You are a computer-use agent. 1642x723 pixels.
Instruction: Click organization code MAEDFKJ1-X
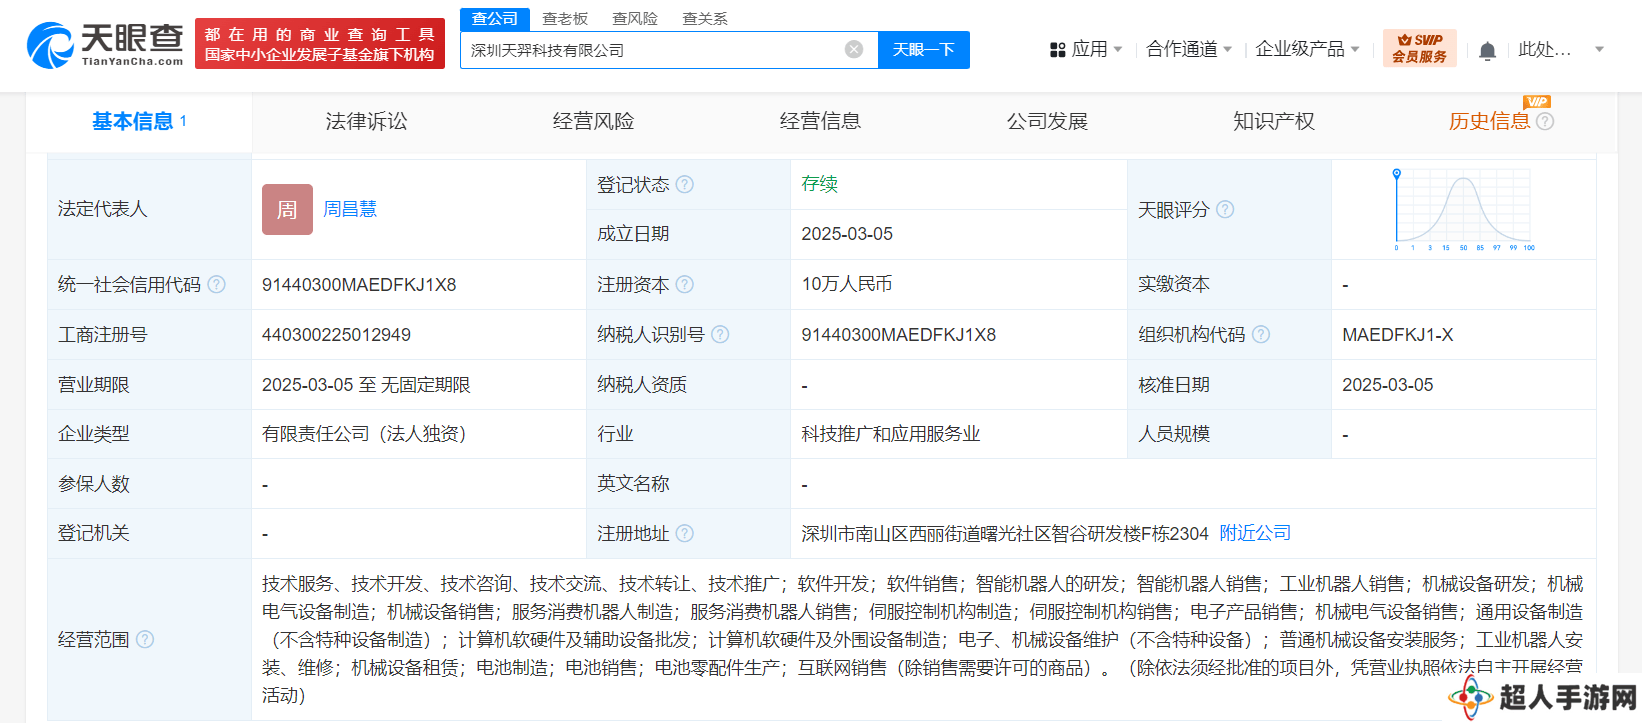pyautogui.click(x=1398, y=335)
